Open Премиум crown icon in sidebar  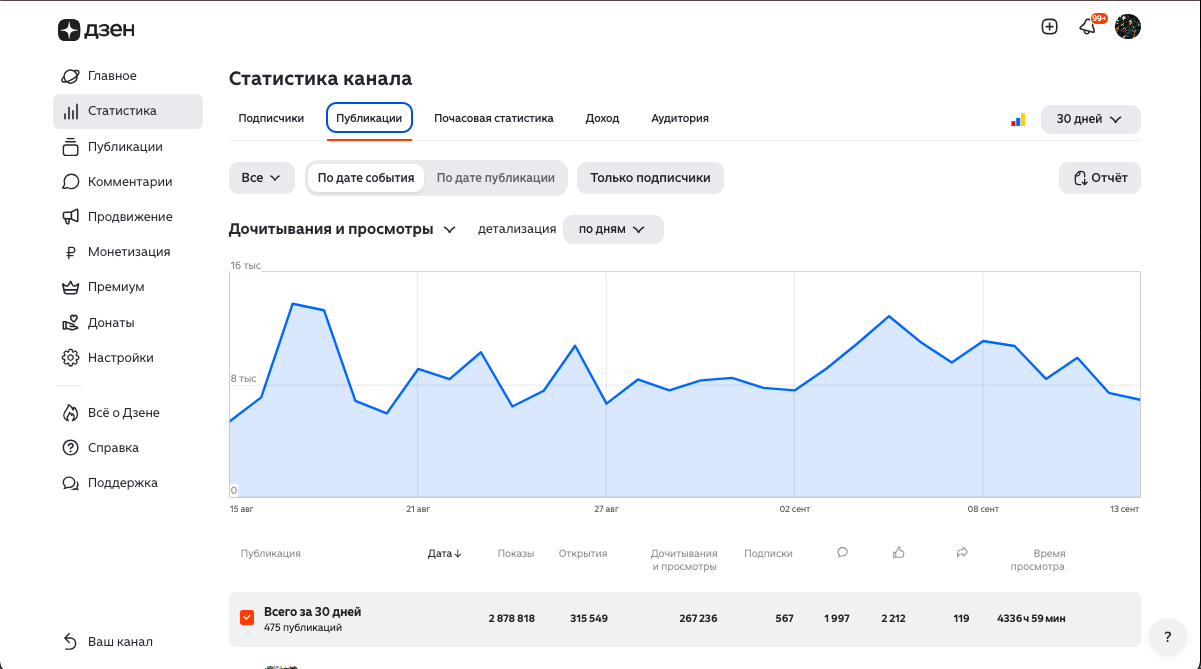tap(70, 287)
